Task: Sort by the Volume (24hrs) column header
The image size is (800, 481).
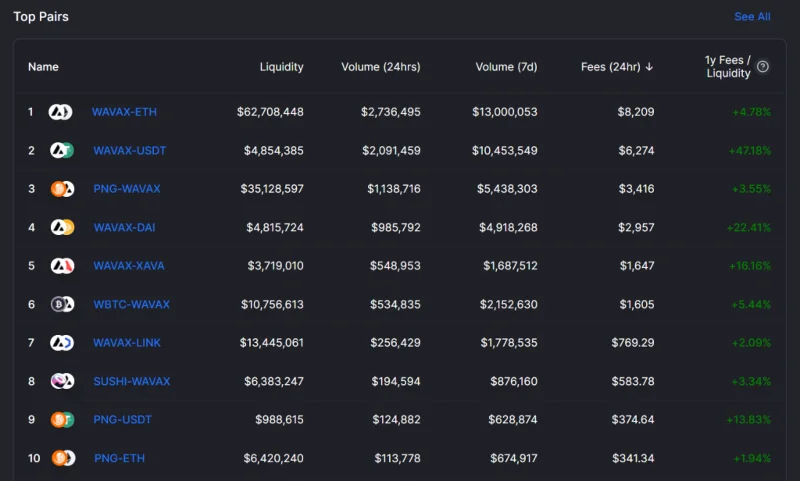Action: click(381, 67)
